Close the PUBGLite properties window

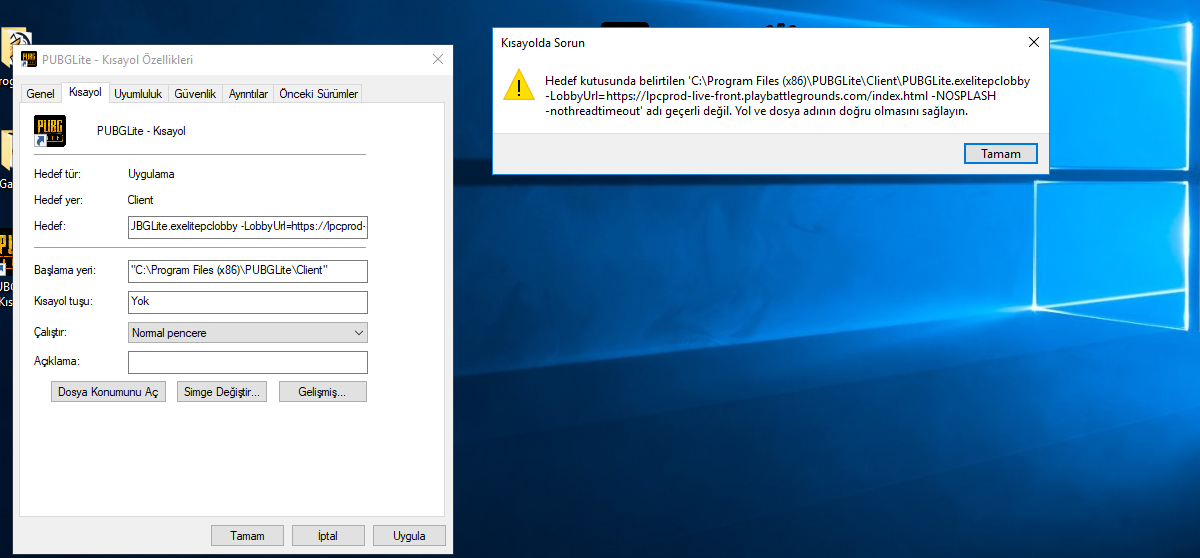(x=438, y=59)
